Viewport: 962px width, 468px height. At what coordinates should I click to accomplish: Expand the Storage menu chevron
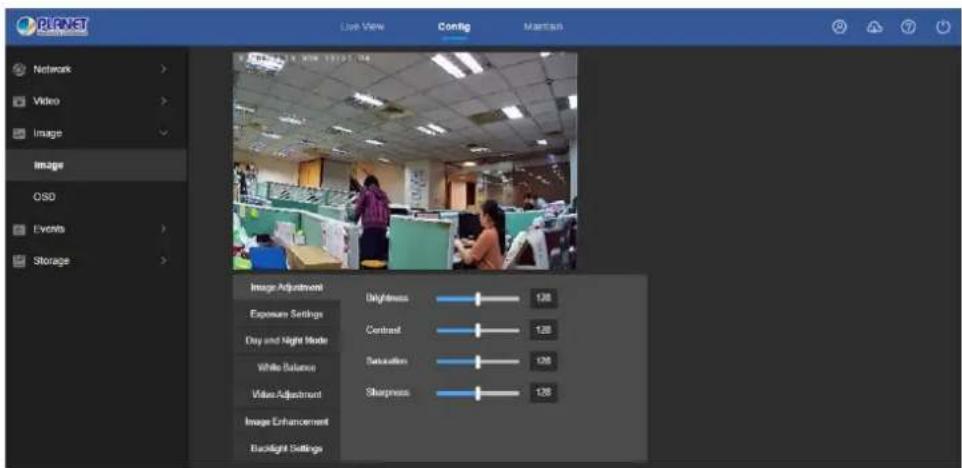tap(163, 261)
